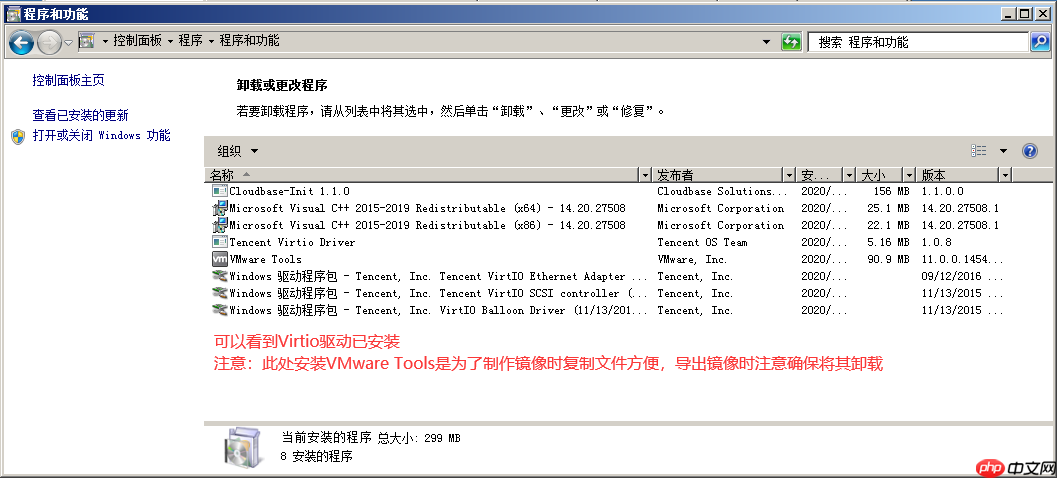
Task: Select Microsoft Visual C++ 2015-2019 (x64) row
Action: (x=427, y=208)
